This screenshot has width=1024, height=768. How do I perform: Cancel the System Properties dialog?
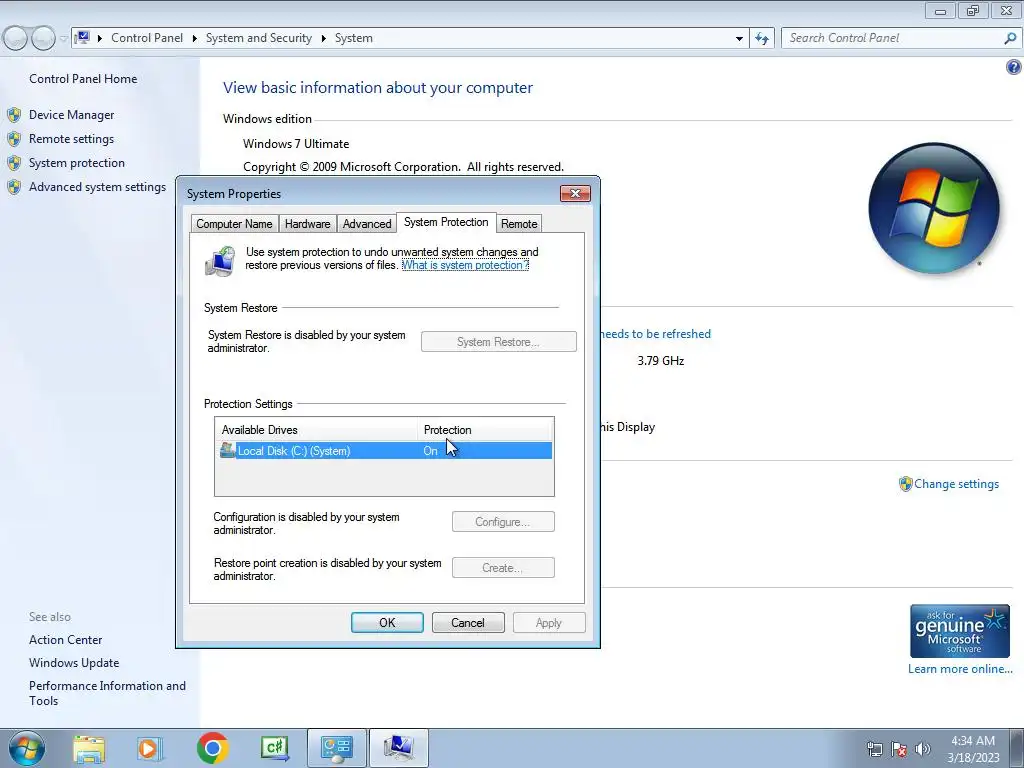click(x=468, y=622)
